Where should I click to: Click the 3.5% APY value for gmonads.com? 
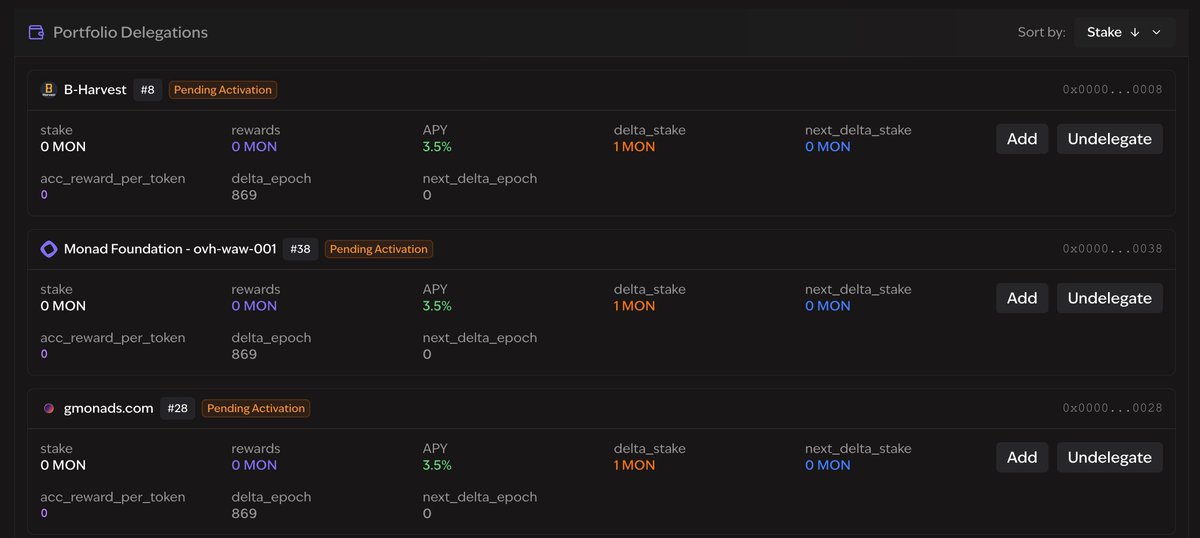437,464
